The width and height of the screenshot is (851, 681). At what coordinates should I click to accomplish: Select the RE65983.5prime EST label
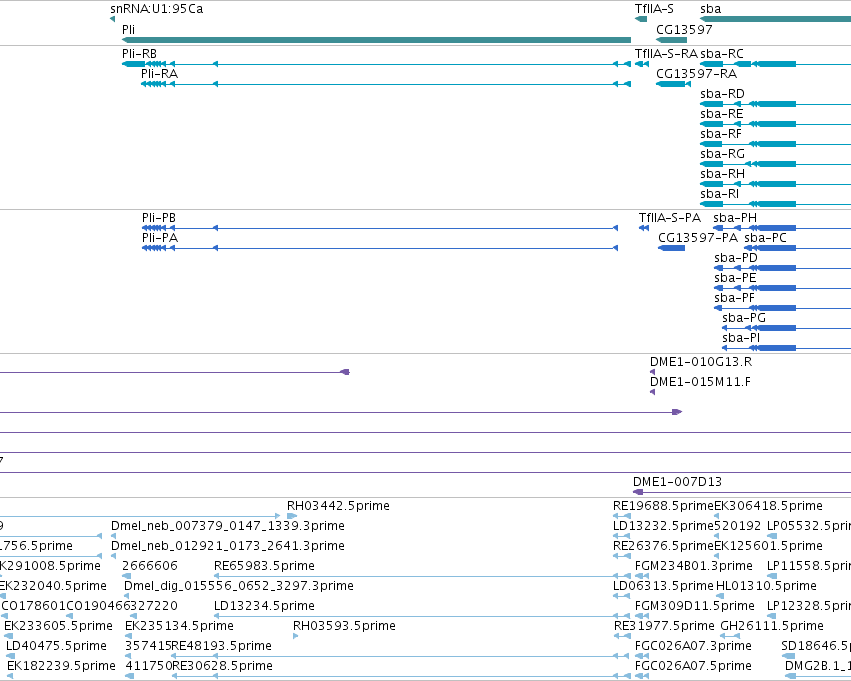pyautogui.click(x=264, y=567)
